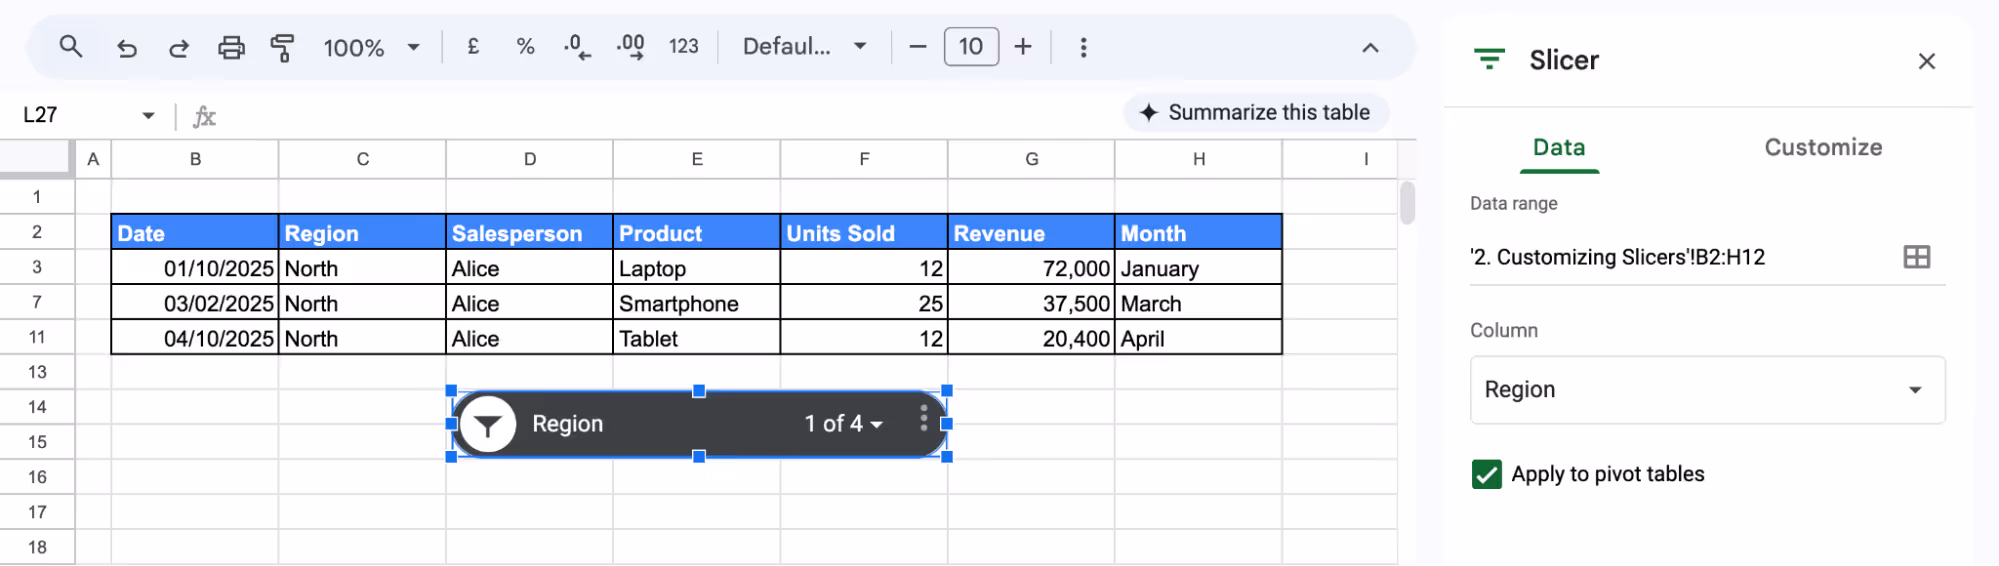Click the cell containing 25 units

[864, 303]
